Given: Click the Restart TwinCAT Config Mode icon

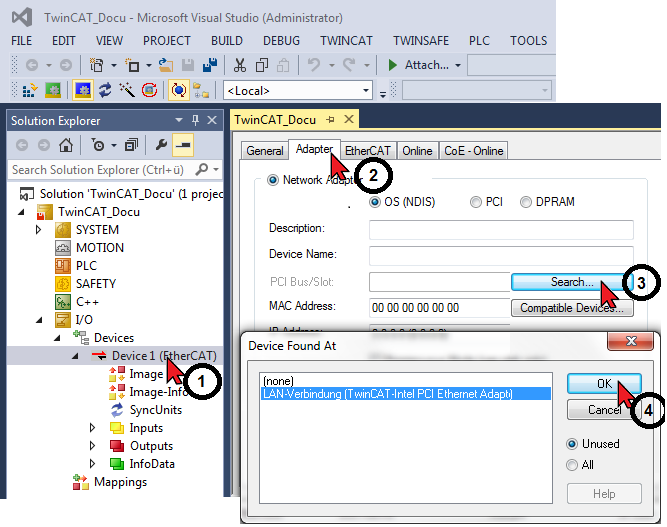Looking at the screenshot, I should [83, 90].
